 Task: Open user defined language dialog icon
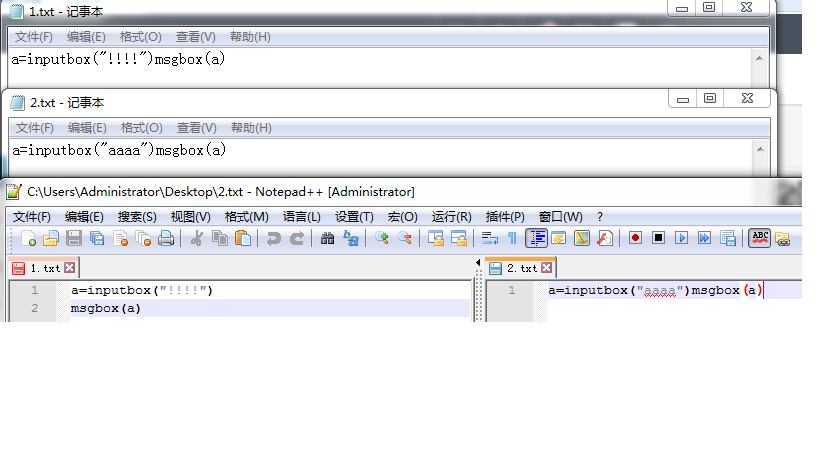[559, 239]
